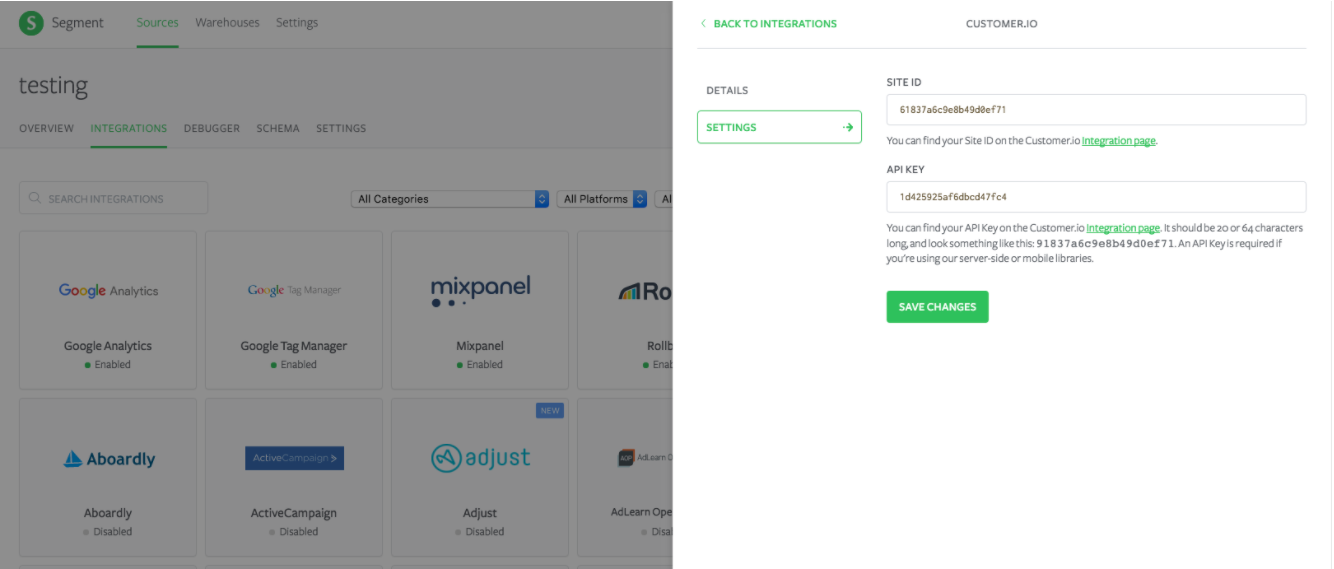Click the Google Analytics card name
The height and width of the screenshot is (569, 1334).
click(x=108, y=346)
